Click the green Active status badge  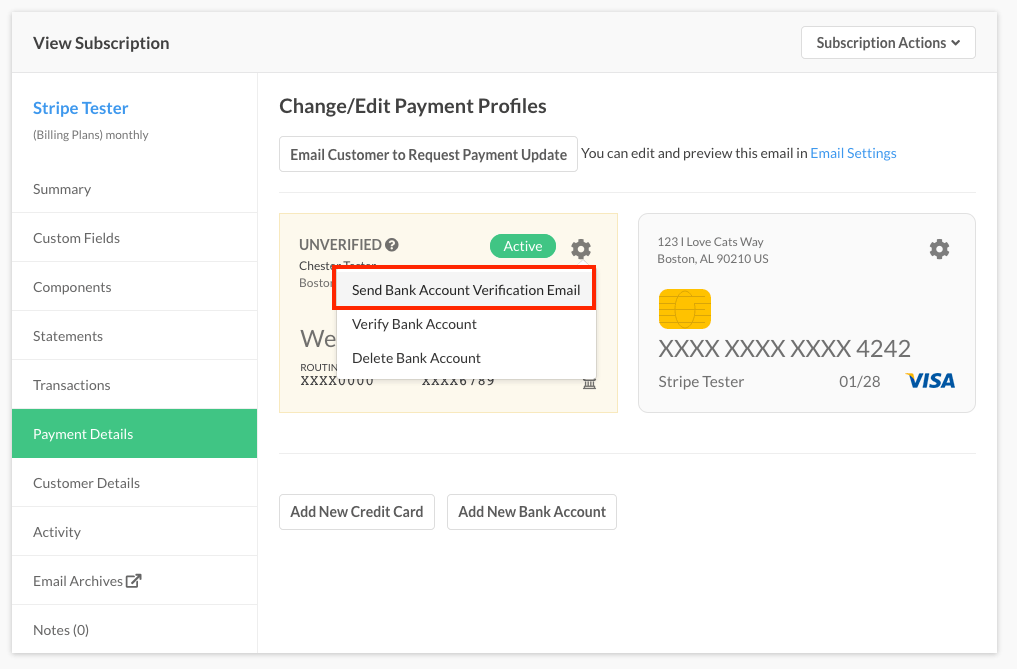click(x=522, y=246)
